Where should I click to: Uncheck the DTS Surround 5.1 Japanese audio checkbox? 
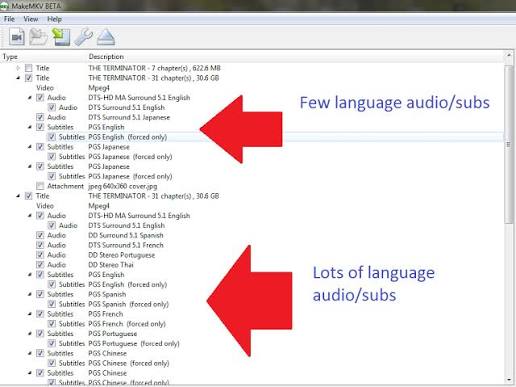40,117
